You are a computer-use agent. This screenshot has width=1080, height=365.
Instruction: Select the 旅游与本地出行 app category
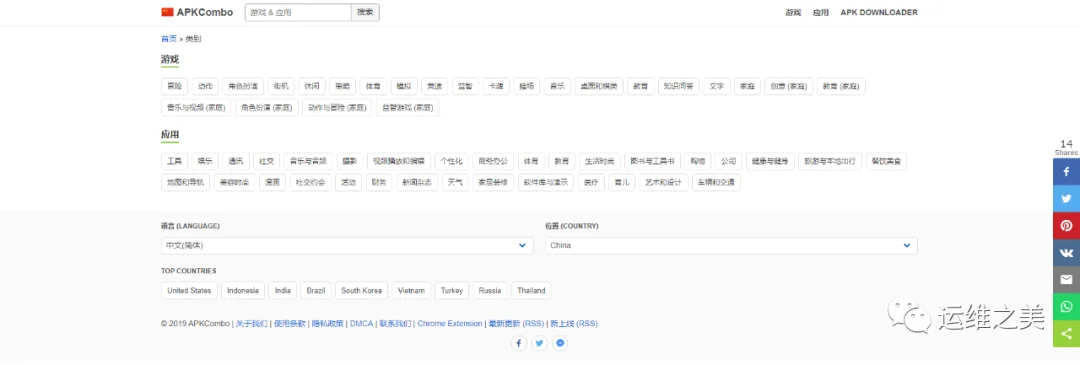pos(829,161)
